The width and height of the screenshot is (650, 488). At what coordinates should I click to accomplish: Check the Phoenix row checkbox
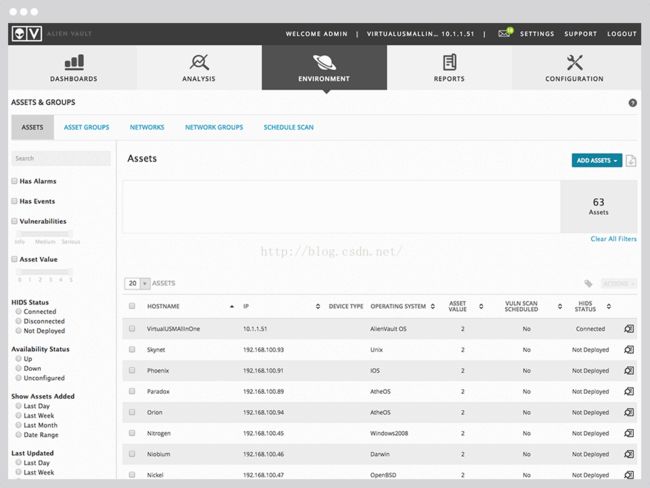point(132,370)
